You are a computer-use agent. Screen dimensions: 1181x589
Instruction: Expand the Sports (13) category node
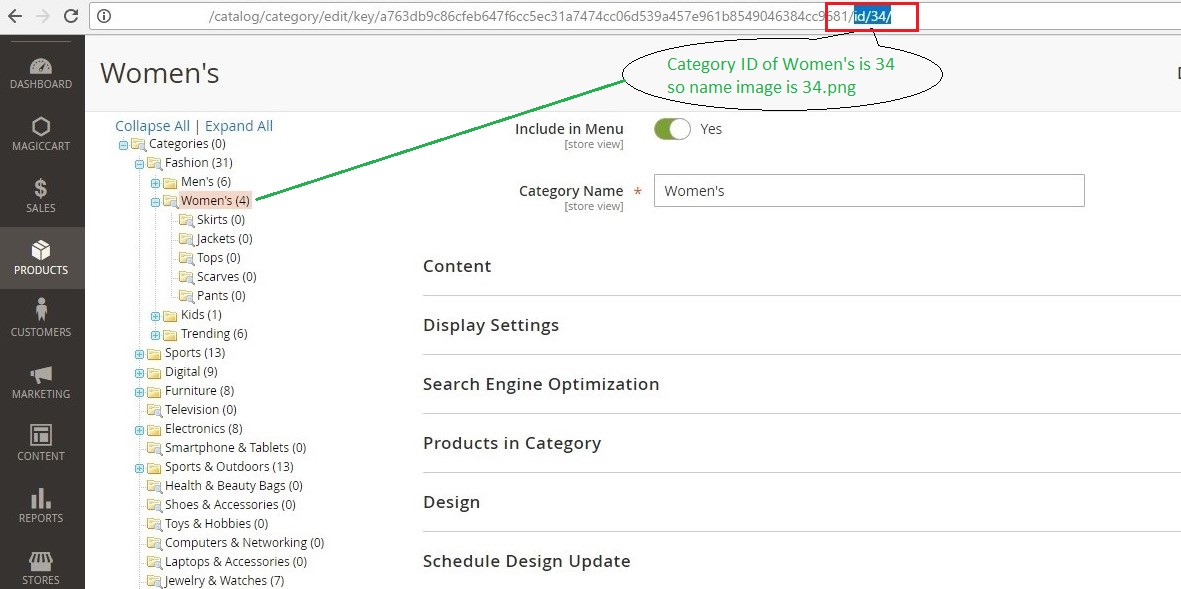click(x=139, y=353)
